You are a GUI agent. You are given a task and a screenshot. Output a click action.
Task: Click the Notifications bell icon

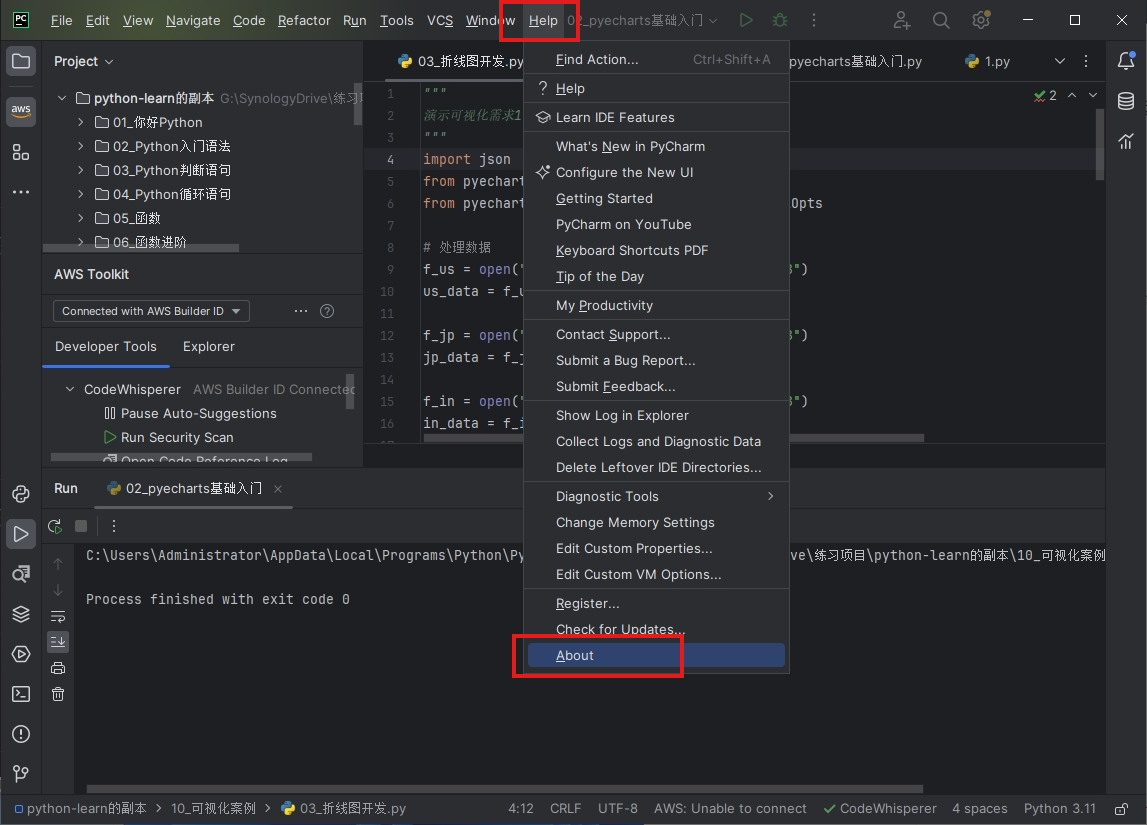[x=1126, y=61]
